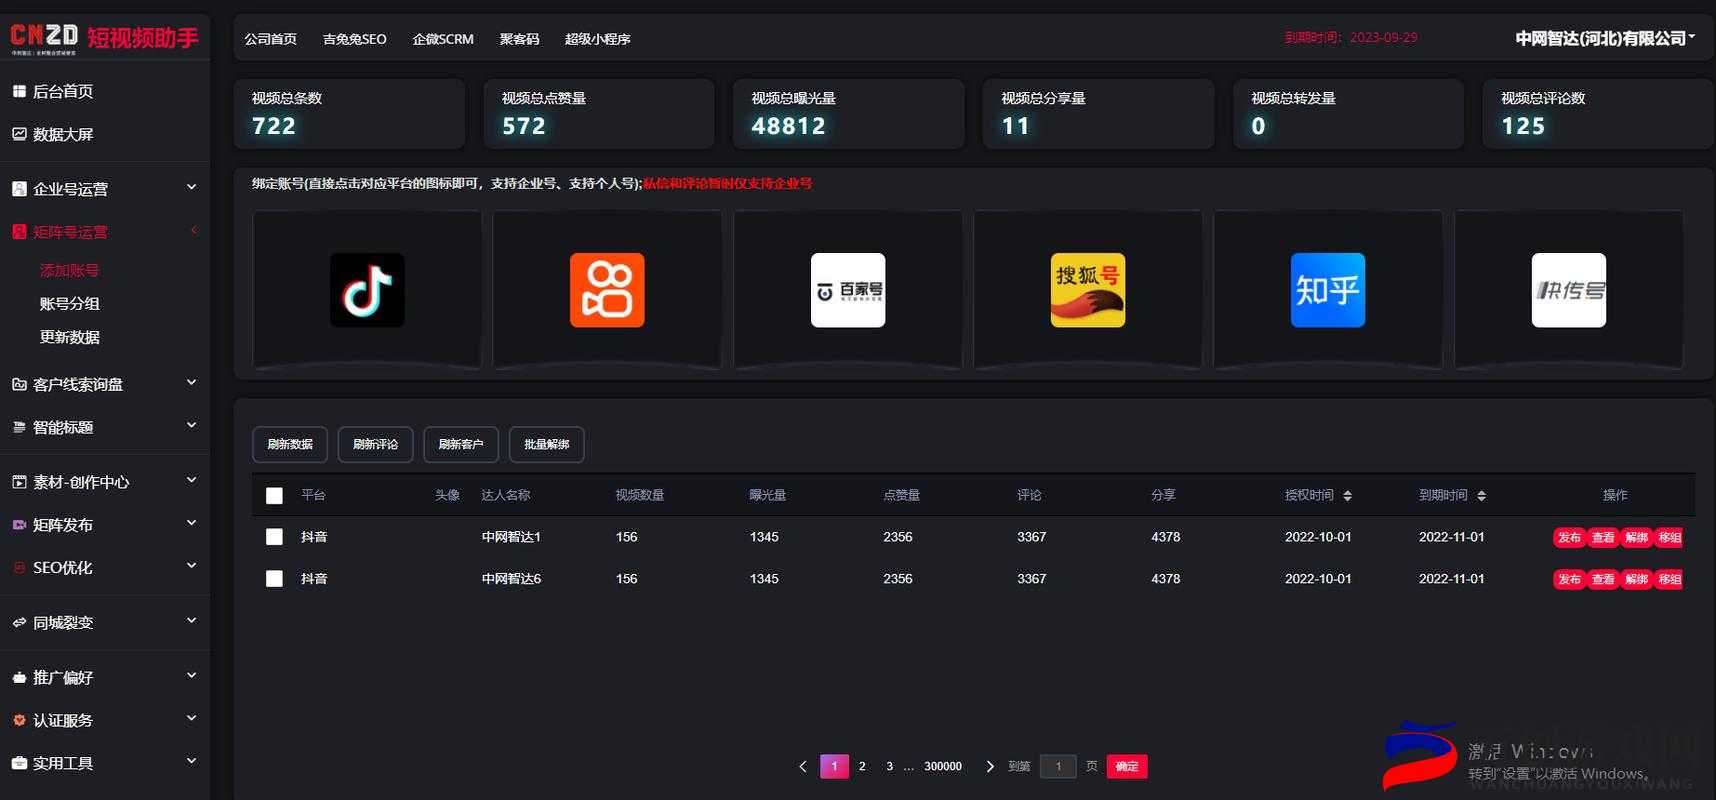Click the 数据大屏 sidebar icon

19,134
